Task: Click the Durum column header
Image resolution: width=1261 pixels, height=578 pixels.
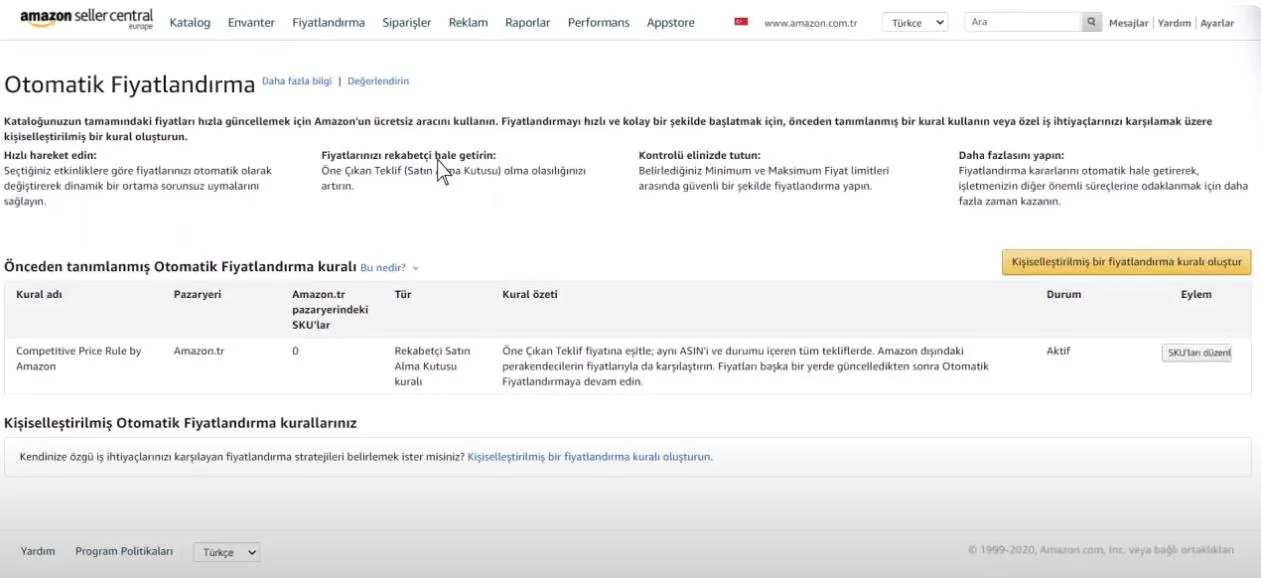Action: (x=1063, y=295)
